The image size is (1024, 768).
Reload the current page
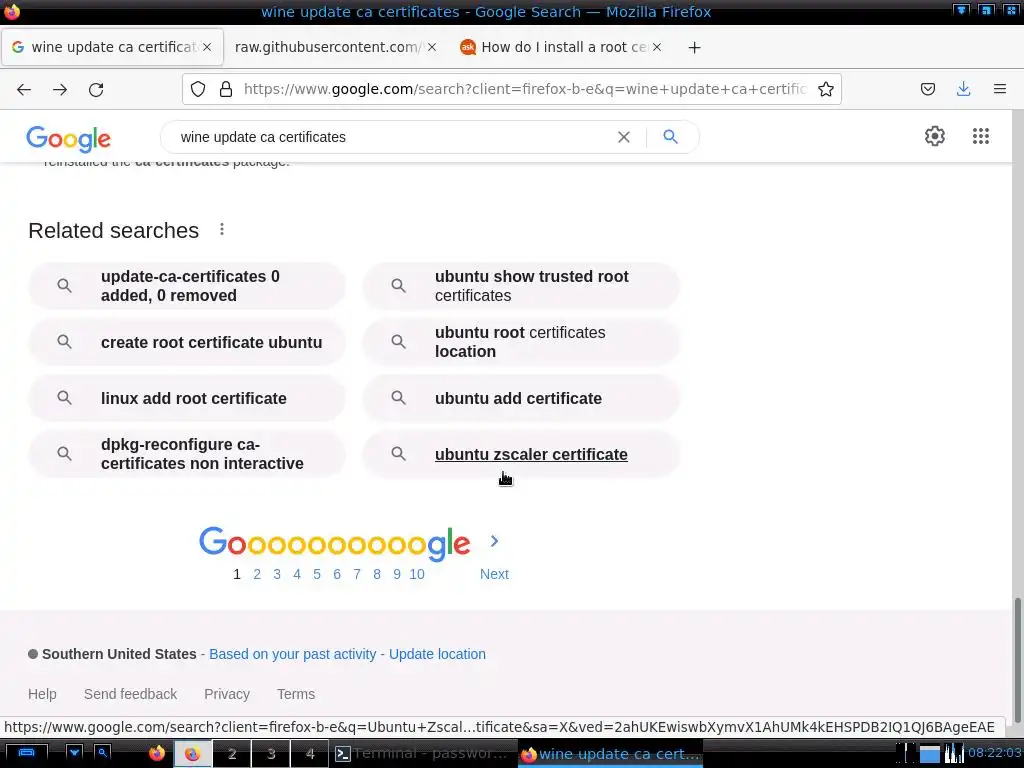tap(96, 89)
